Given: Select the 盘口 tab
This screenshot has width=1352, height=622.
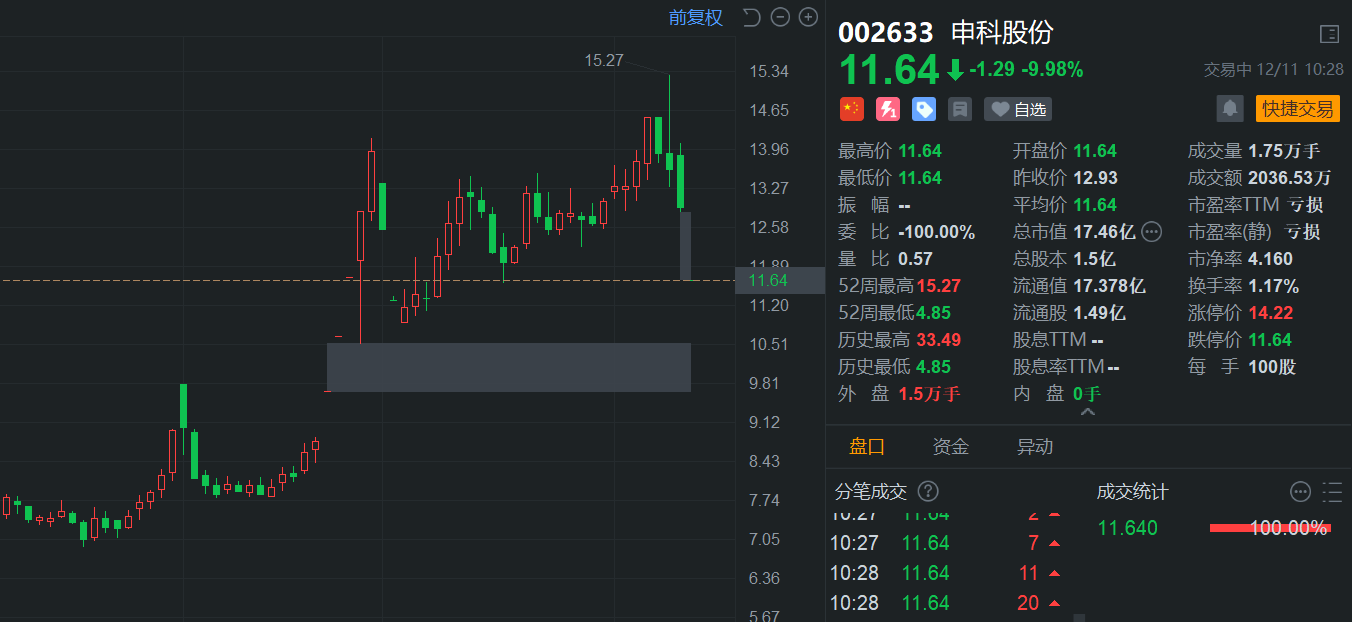Looking at the screenshot, I should 867,447.
